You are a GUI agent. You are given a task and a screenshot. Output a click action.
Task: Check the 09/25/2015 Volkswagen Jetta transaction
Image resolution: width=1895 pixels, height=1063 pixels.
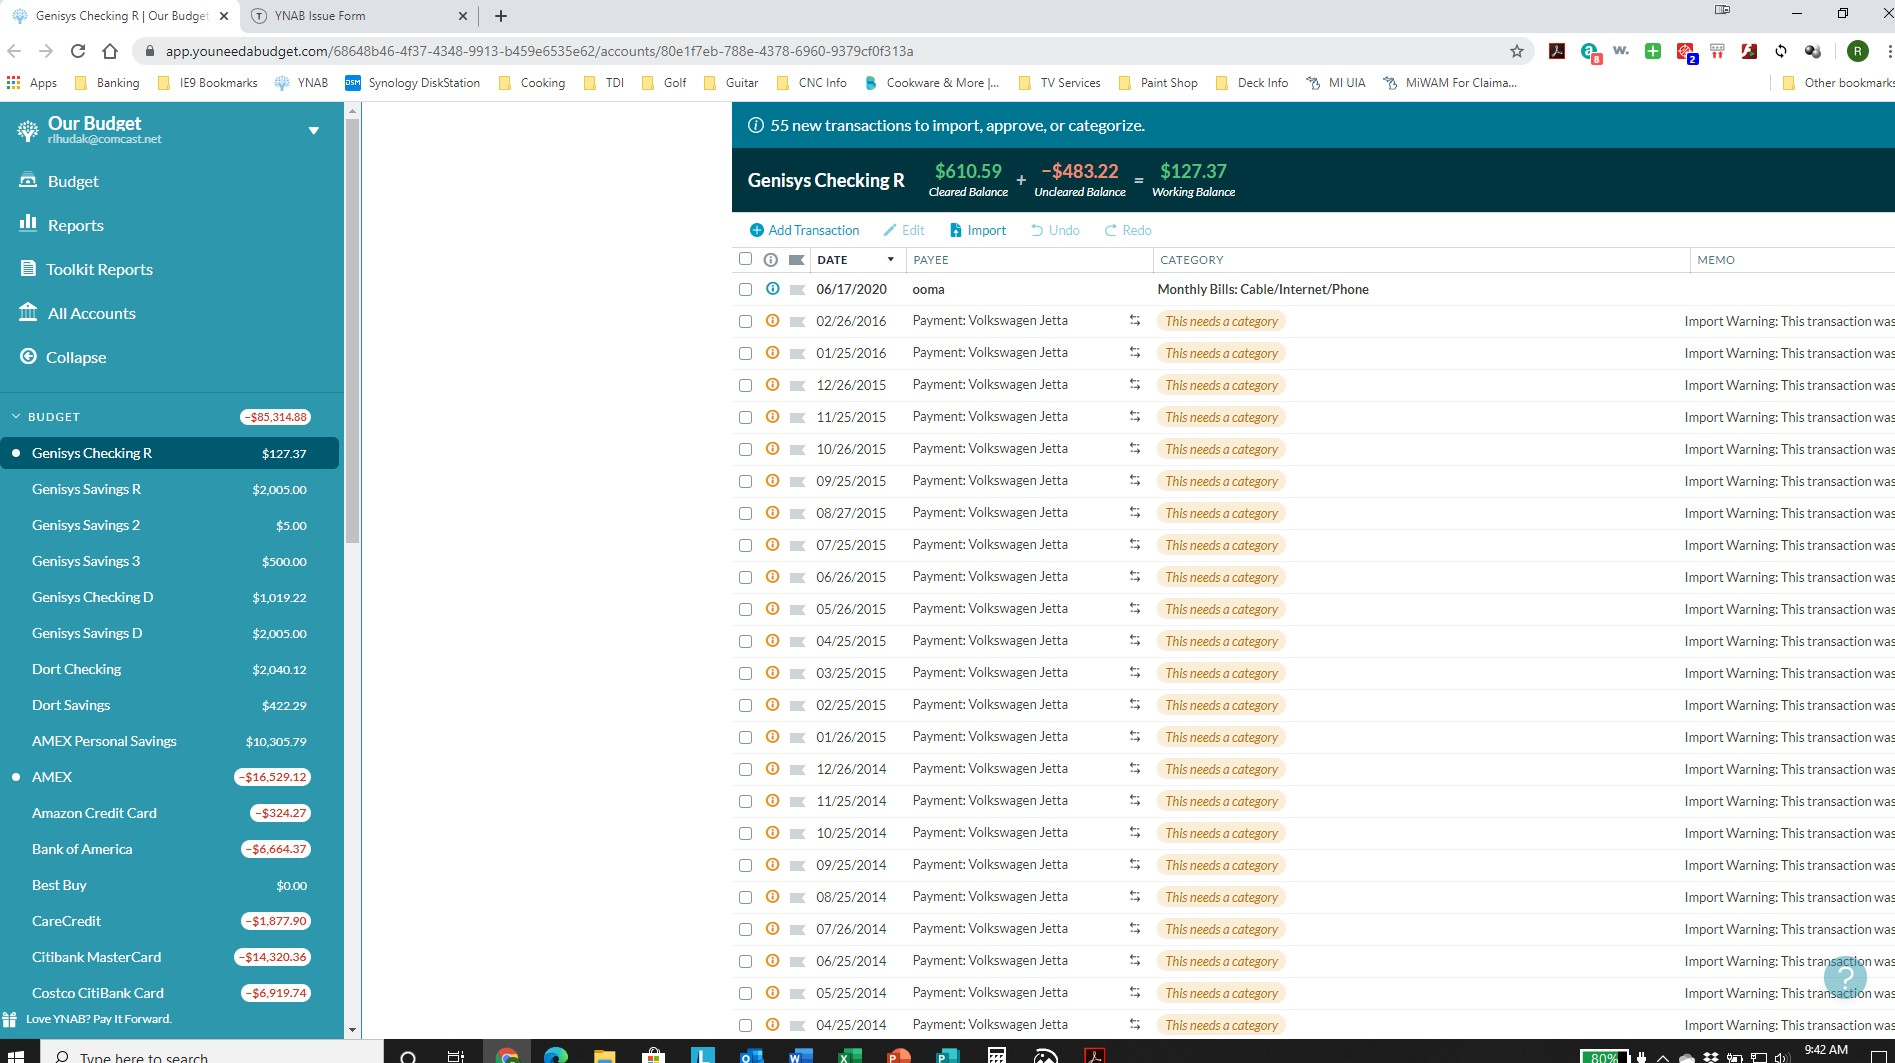click(x=745, y=481)
